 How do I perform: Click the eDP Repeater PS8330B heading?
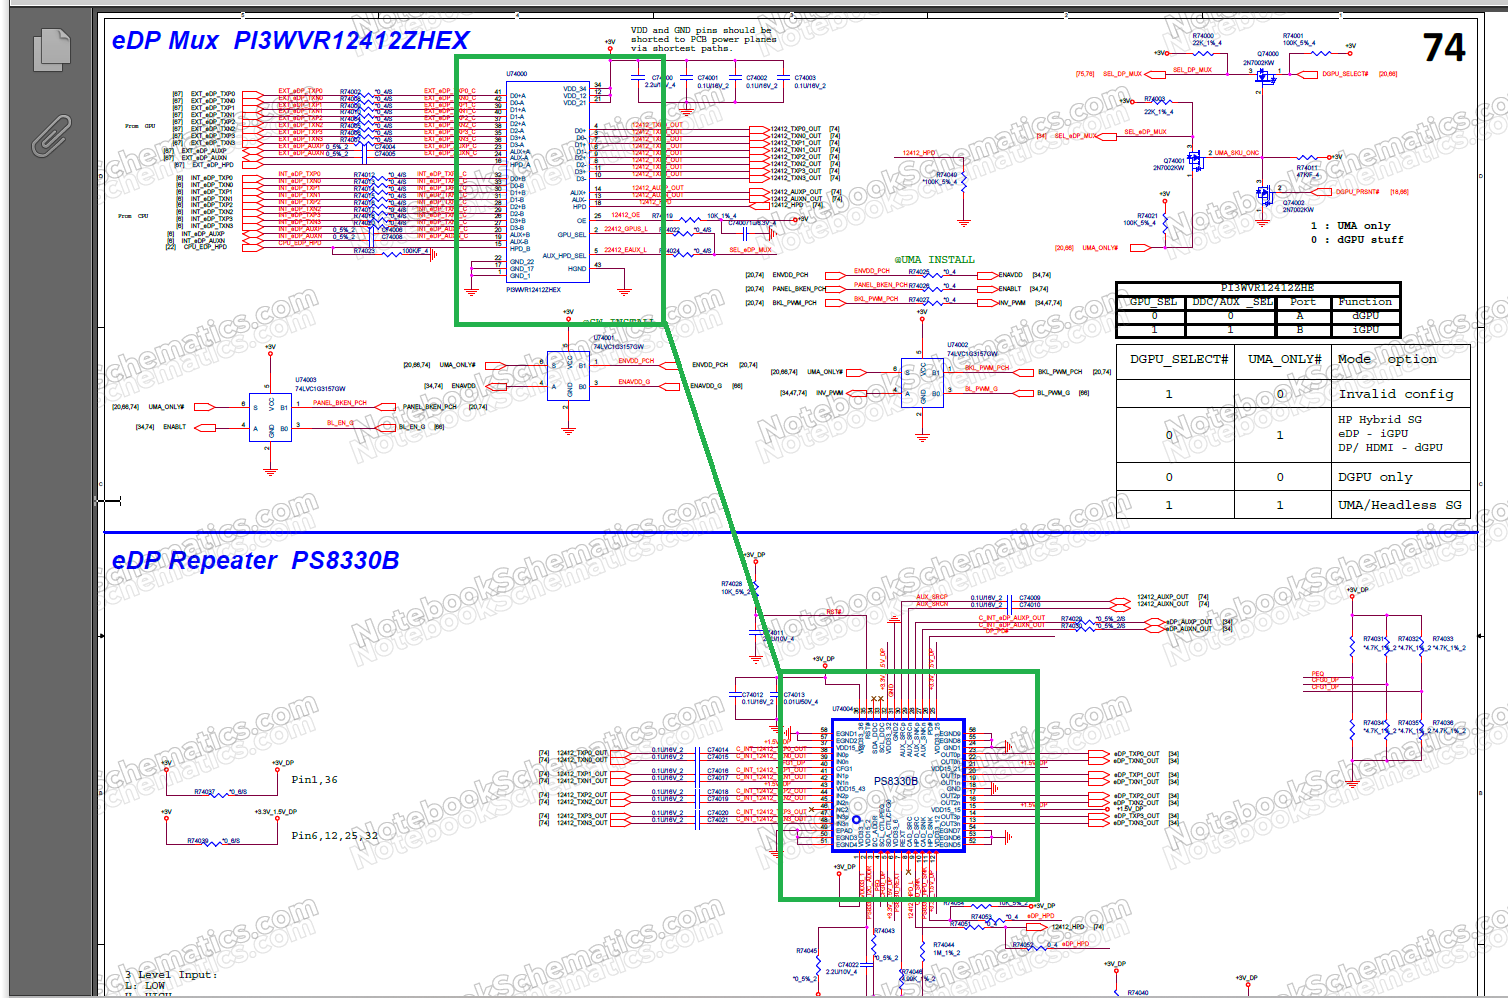coord(256,561)
